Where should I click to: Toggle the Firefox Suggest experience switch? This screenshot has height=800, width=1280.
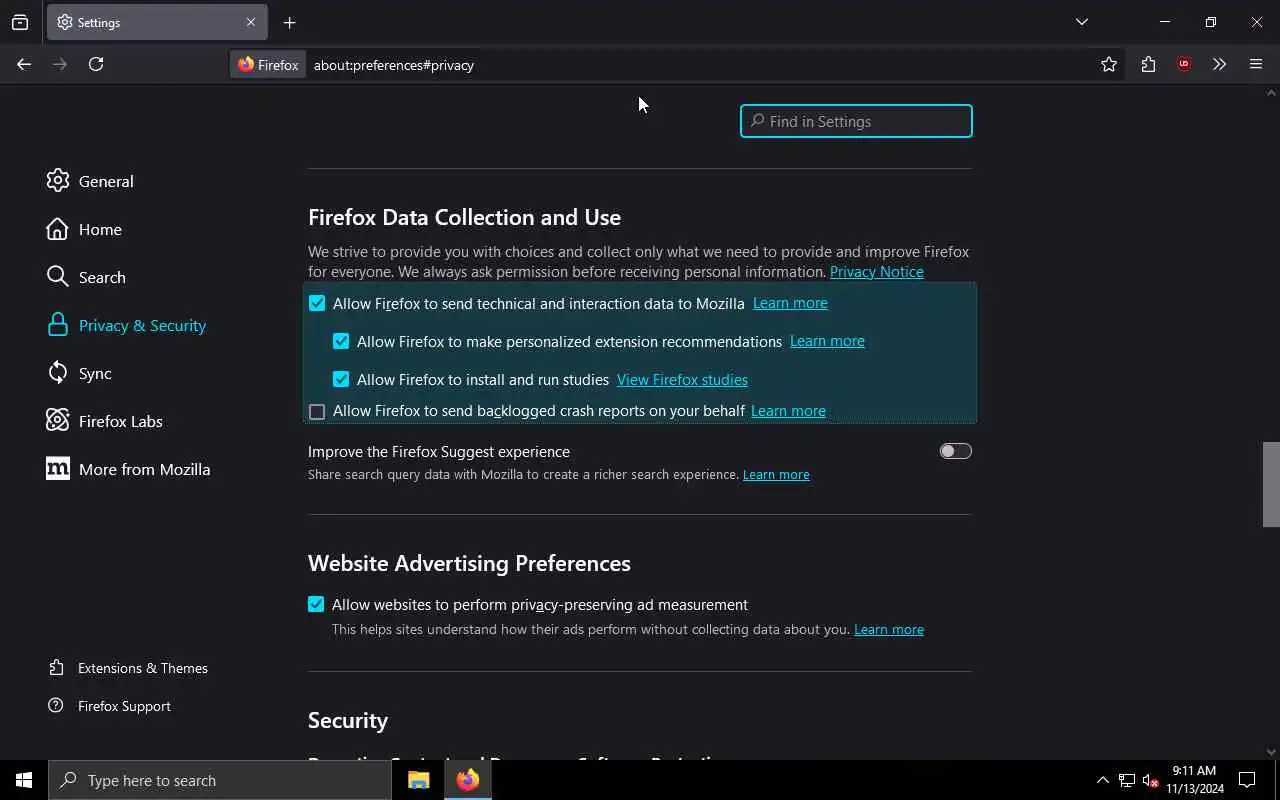(955, 451)
